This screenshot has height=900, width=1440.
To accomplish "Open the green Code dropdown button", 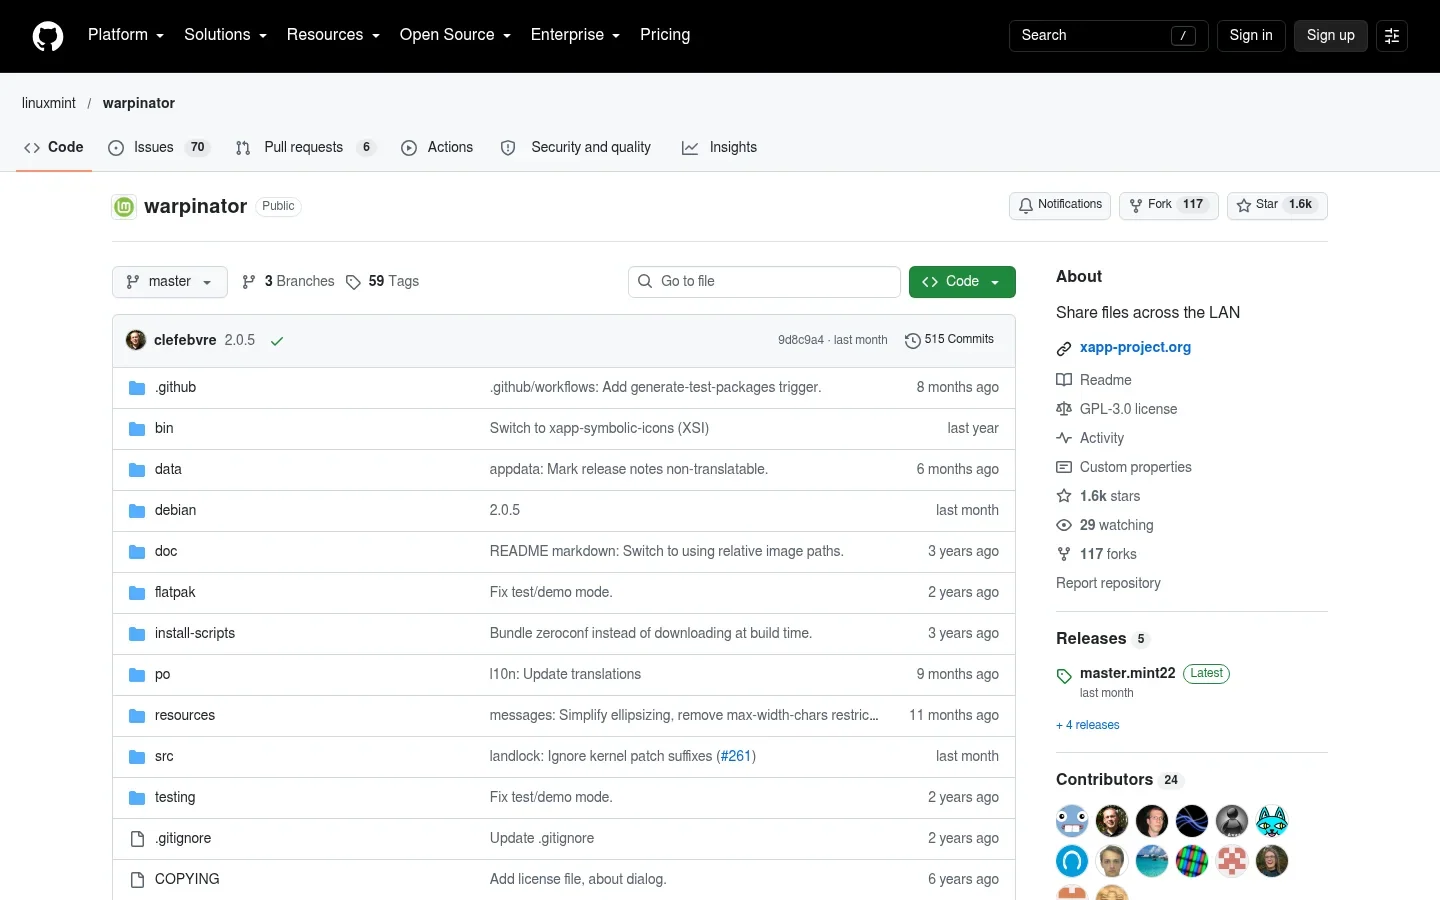I will [962, 282].
